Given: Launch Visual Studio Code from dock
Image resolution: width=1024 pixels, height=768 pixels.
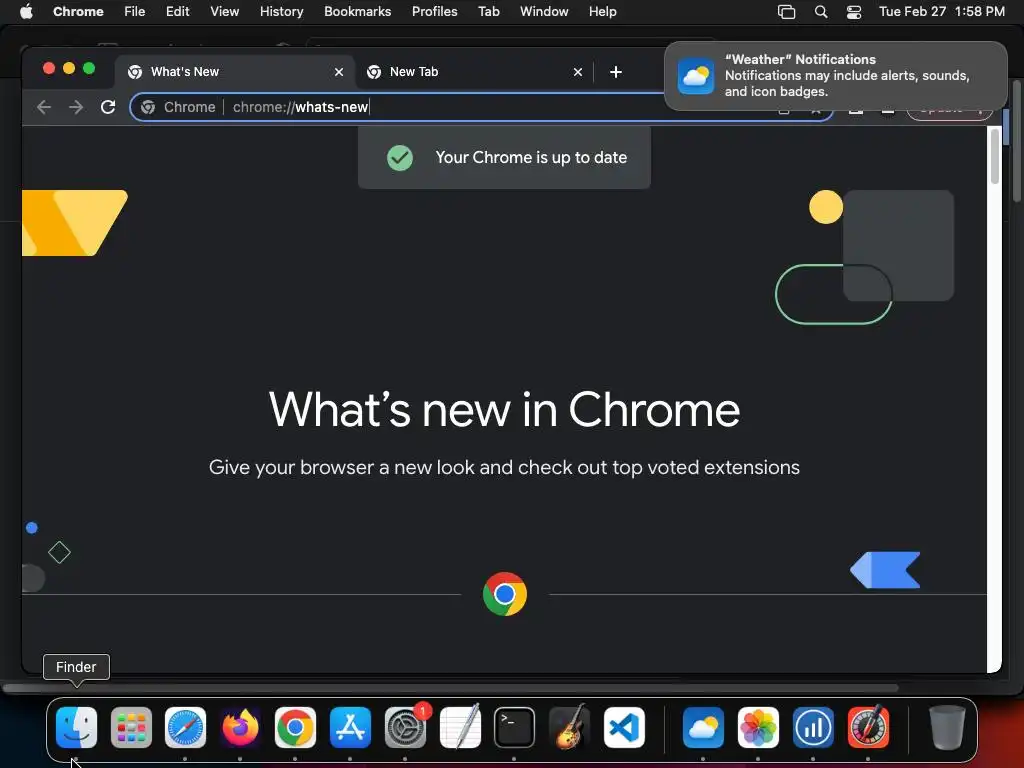Looking at the screenshot, I should [x=624, y=727].
